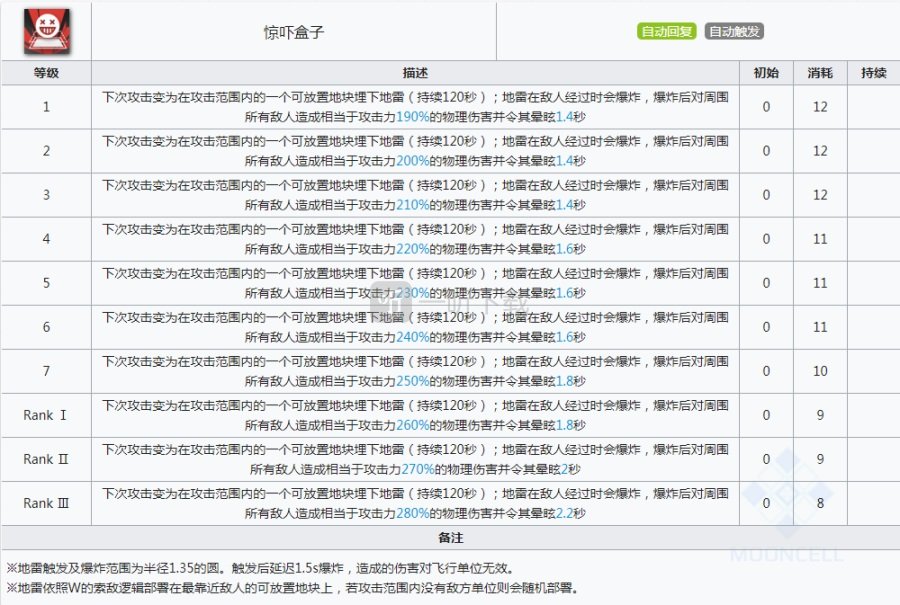Click the 描述 column header
Viewport: 900px width, 605px height.
click(x=415, y=73)
